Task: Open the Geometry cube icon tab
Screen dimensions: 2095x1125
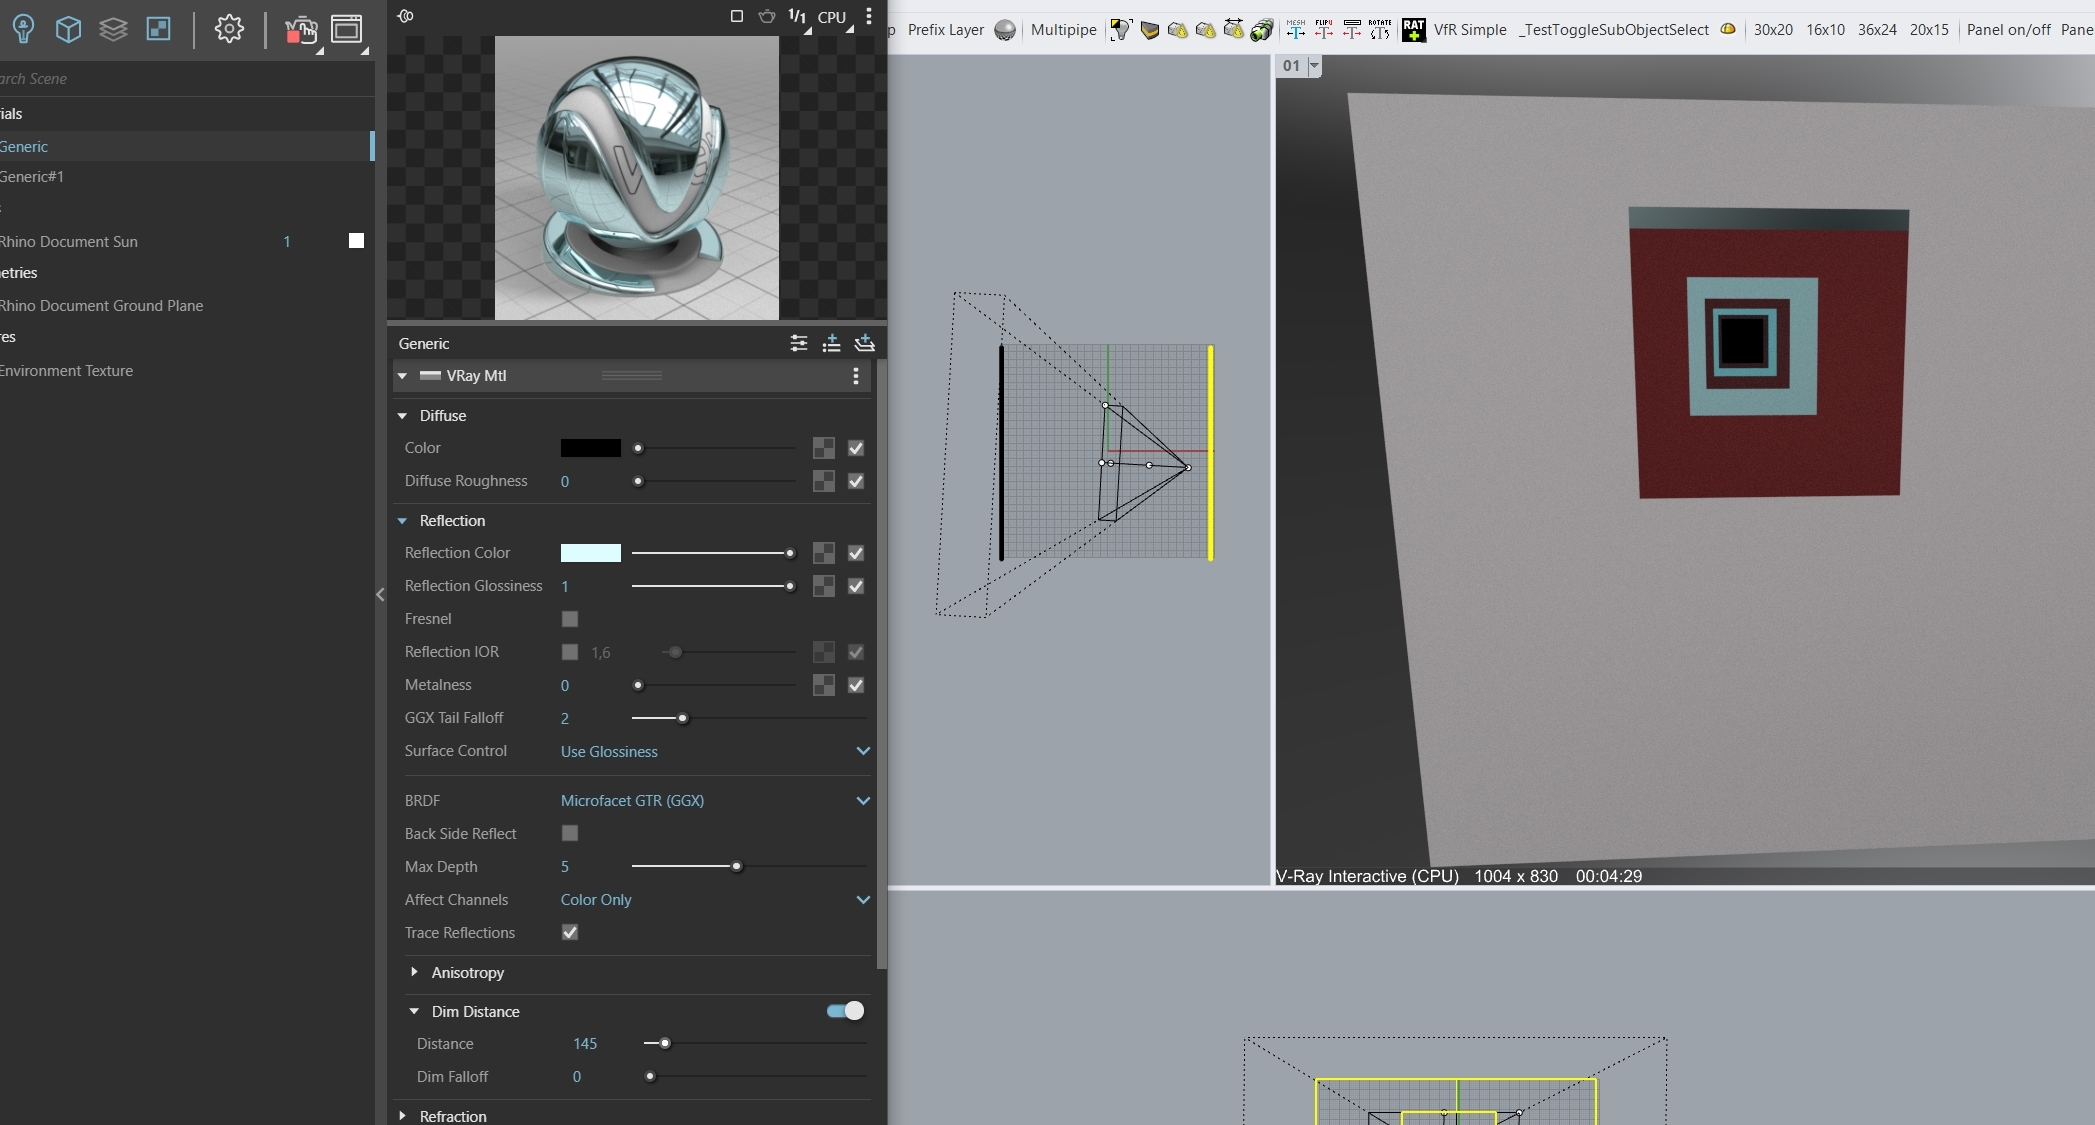Action: tap(68, 29)
